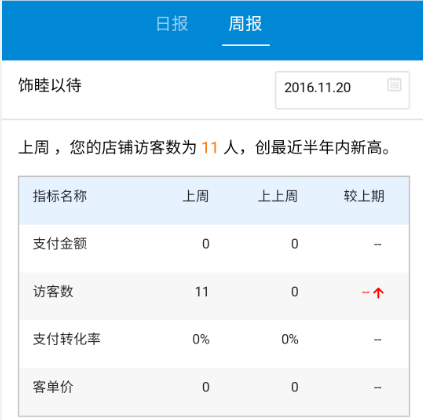Click the 较上期 dash in 支付金额 row
This screenshot has height=420, width=423.
pyautogui.click(x=377, y=245)
